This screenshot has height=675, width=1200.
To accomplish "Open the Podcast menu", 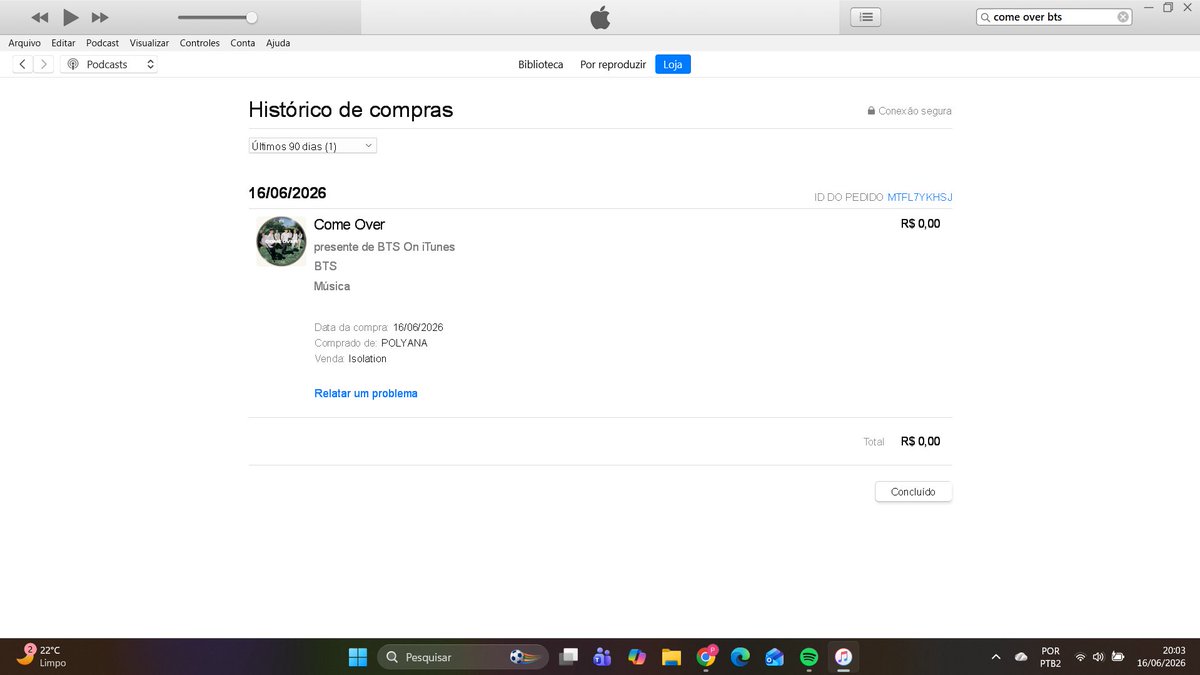I will point(102,43).
